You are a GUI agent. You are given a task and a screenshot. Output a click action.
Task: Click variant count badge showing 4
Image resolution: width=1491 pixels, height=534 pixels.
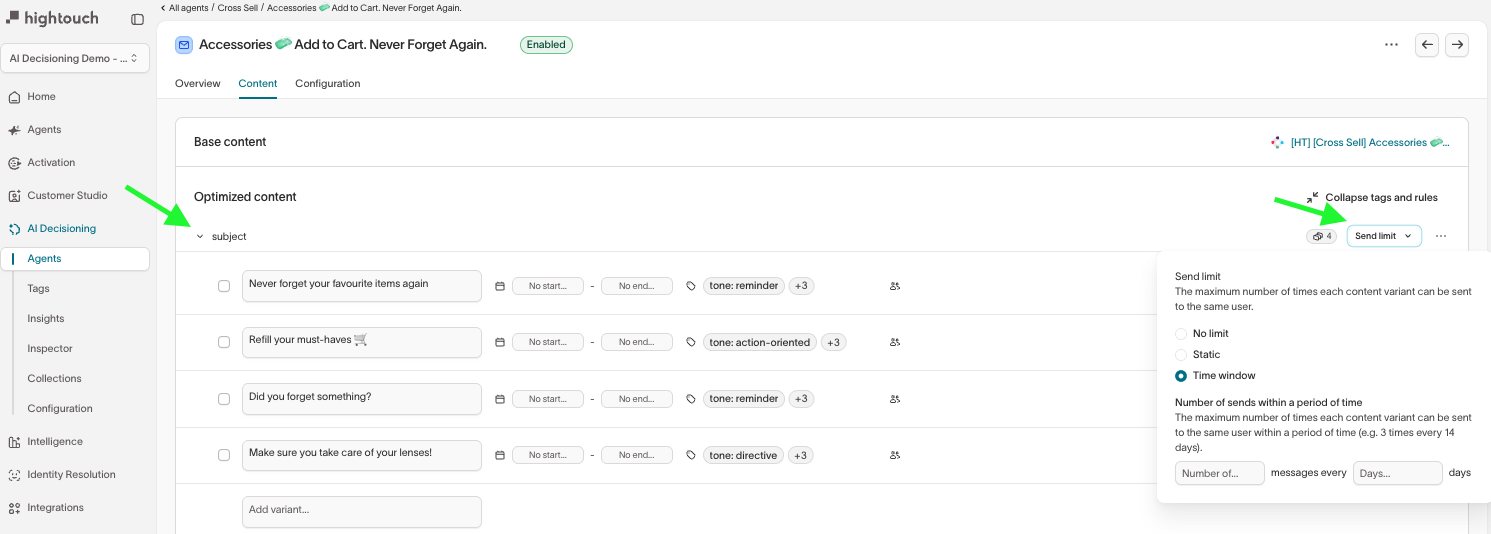point(1321,237)
